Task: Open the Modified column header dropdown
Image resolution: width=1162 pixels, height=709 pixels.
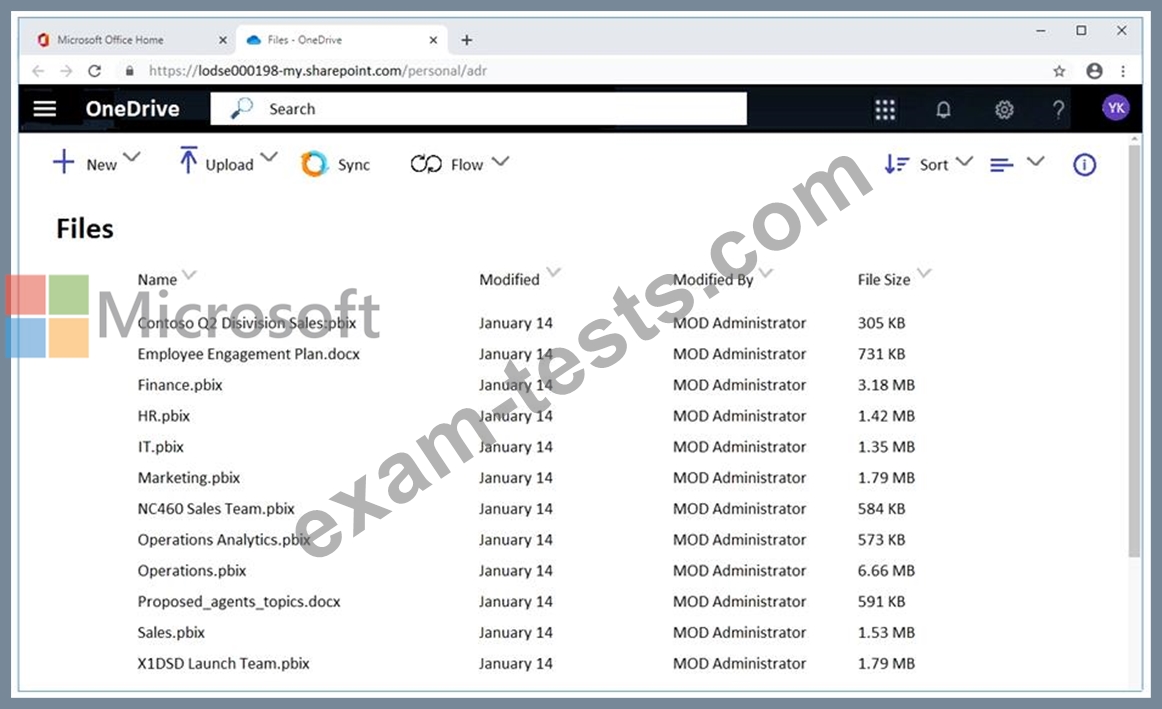Action: 554,271
